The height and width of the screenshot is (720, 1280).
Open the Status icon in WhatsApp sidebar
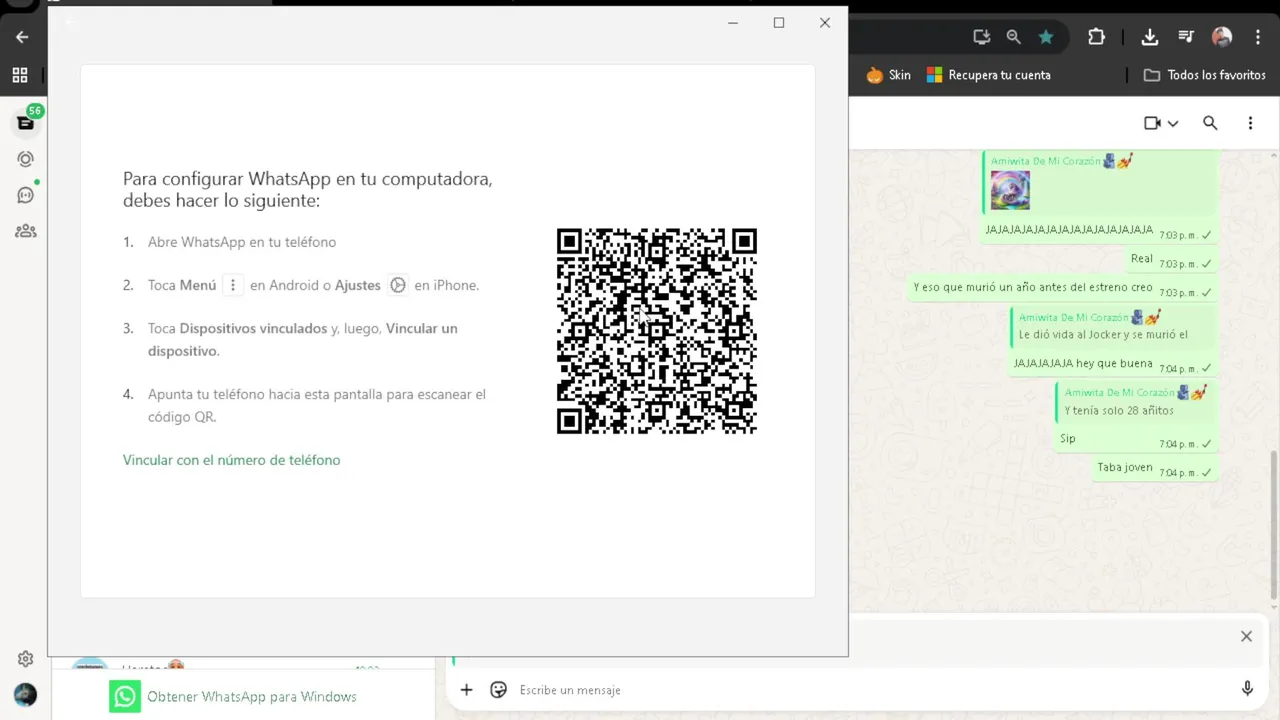pyautogui.click(x=26, y=159)
